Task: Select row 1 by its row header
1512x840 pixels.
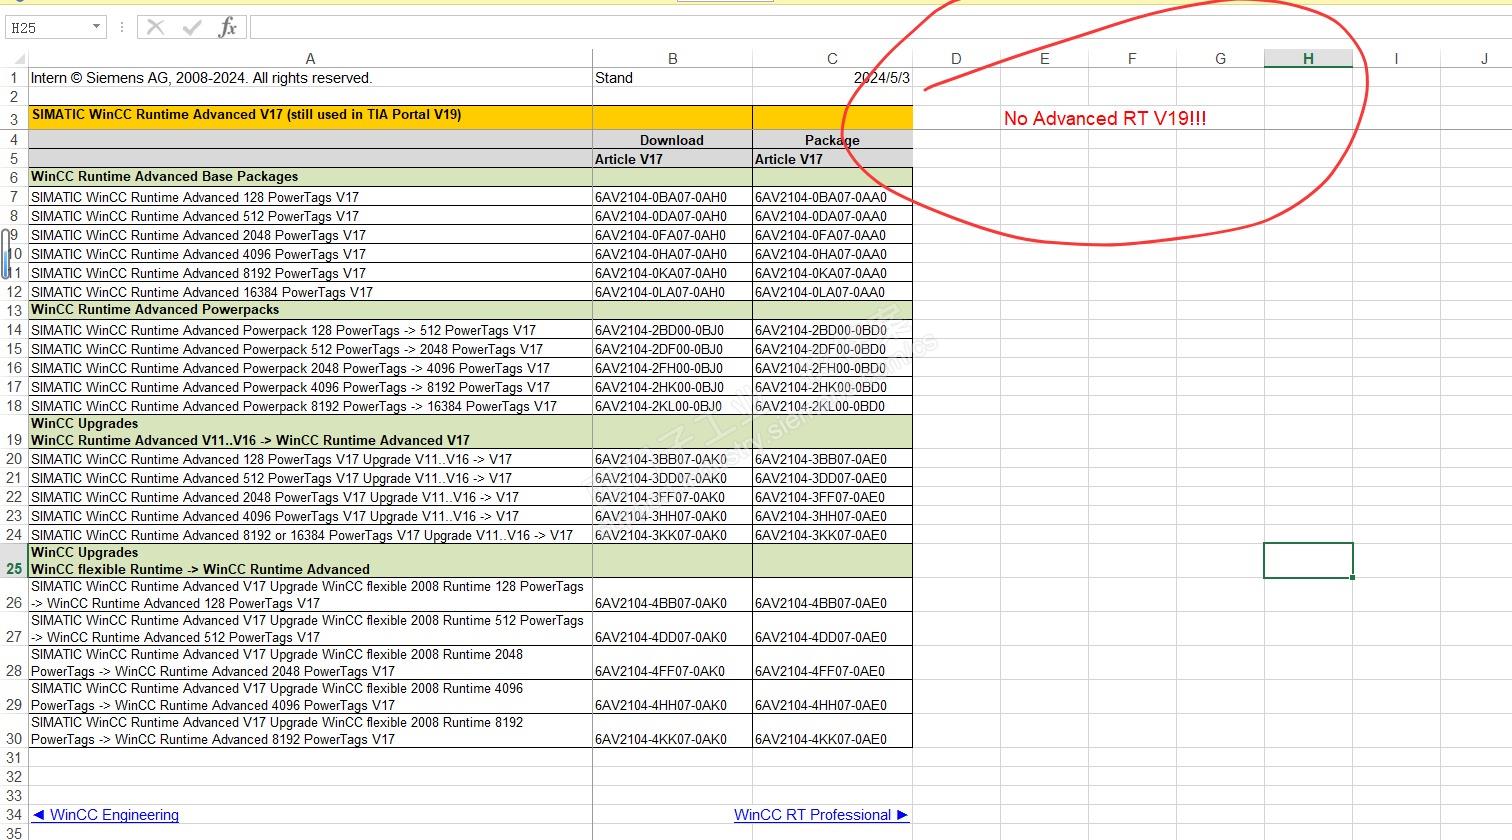Action: point(14,78)
